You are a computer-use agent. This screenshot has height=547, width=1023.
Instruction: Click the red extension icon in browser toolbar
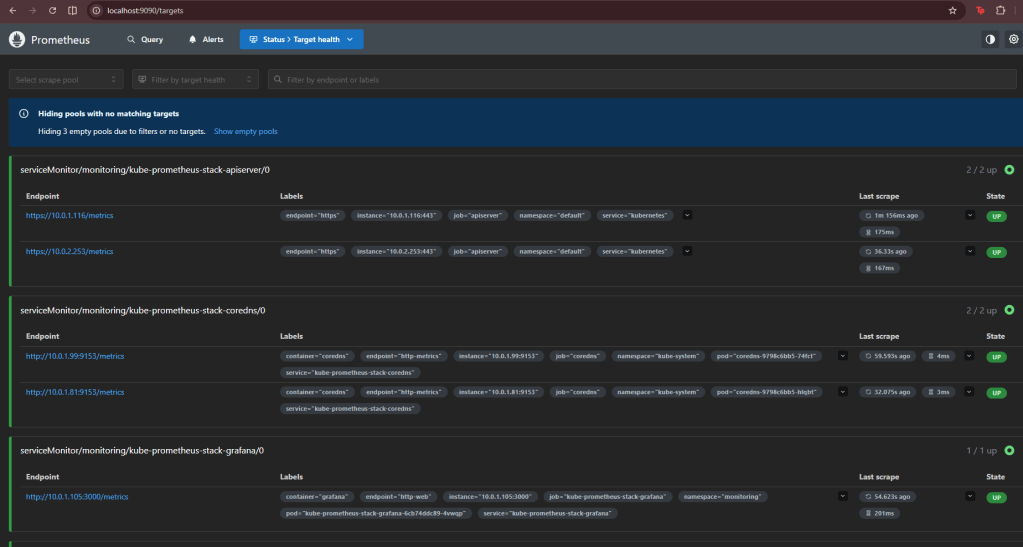tap(980, 10)
